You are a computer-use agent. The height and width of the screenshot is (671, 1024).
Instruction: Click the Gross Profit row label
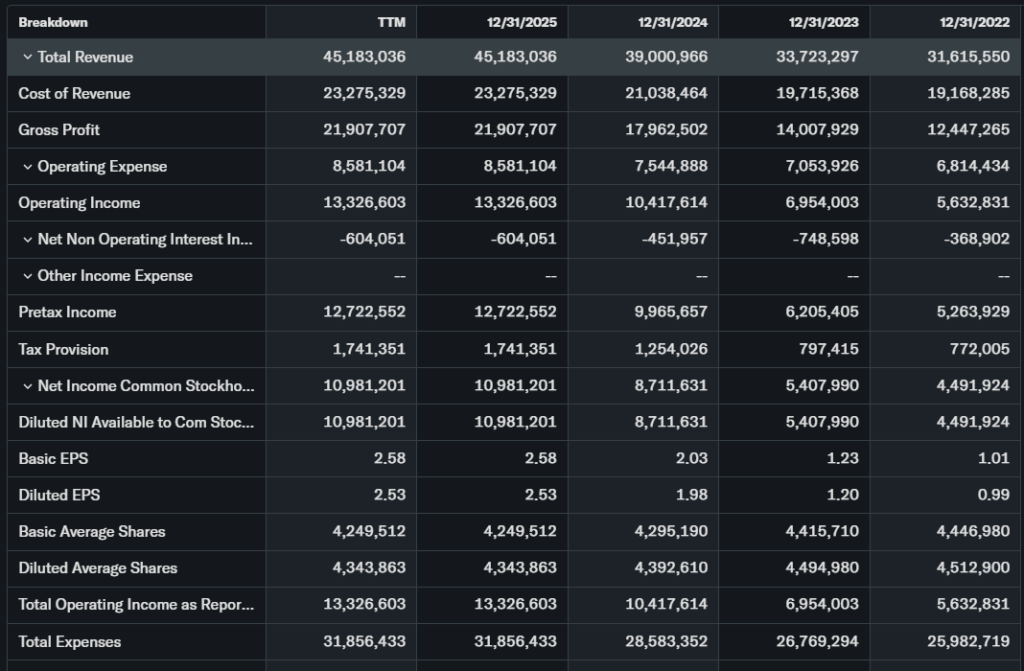pos(59,130)
